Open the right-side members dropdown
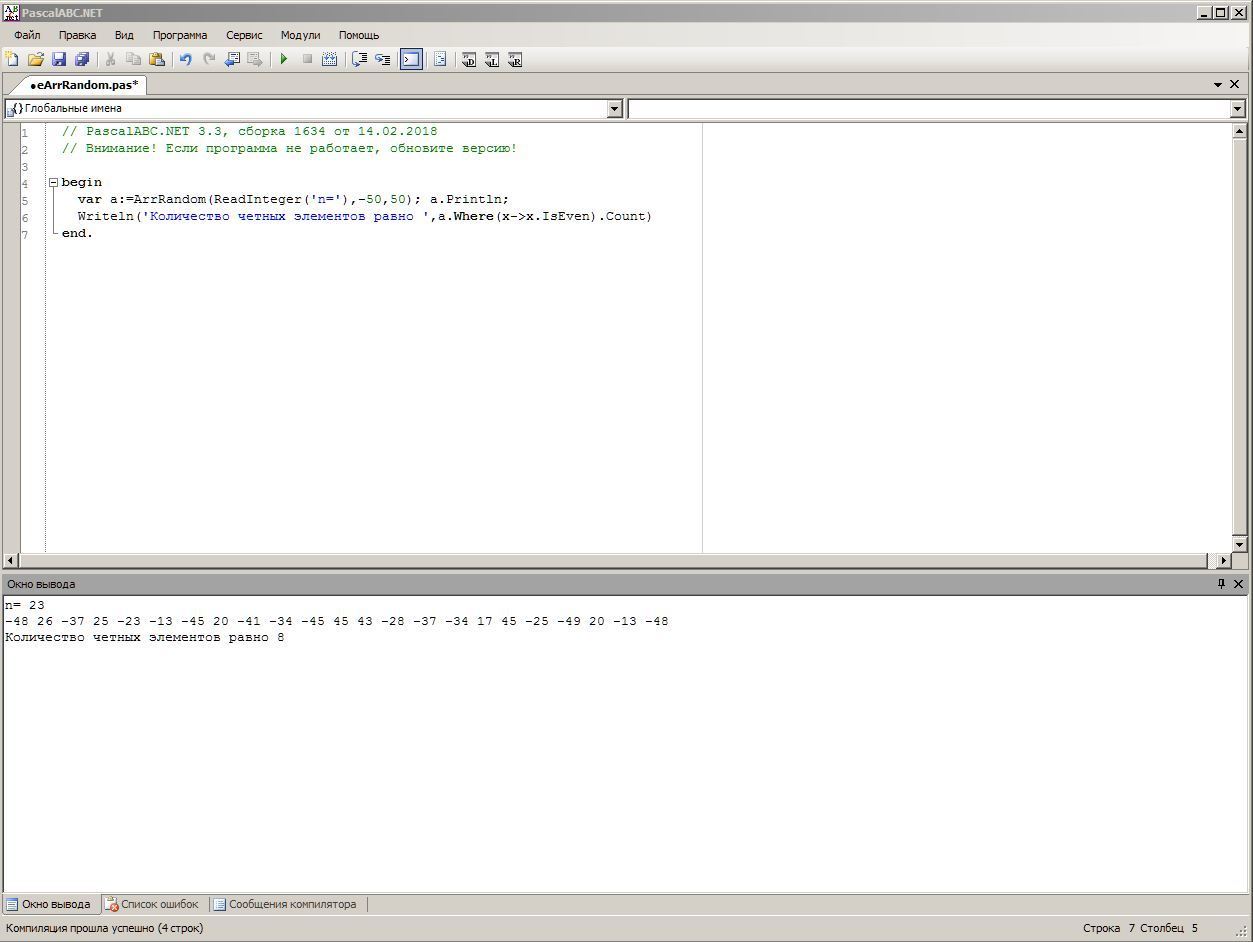Screen dimensions: 1253x942 pos(1237,108)
